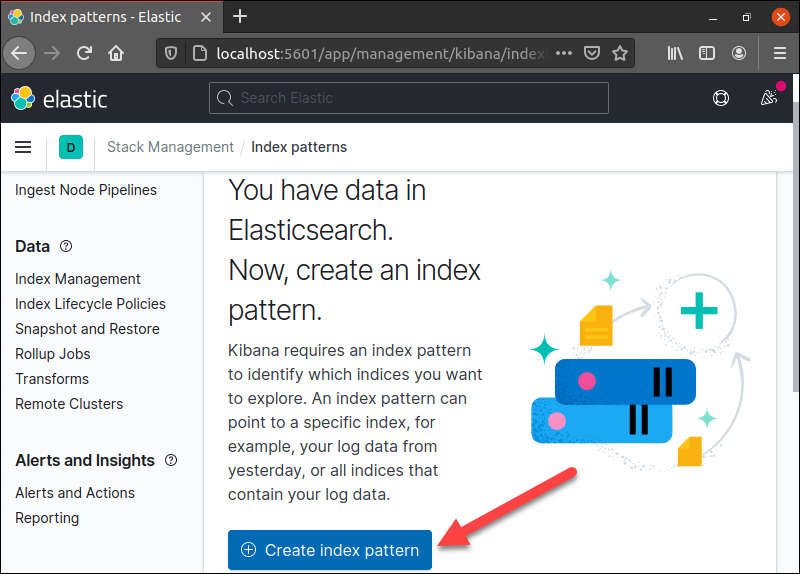800x574 pixels.
Task: Show help for Alerts and Insights
Action: tap(171, 460)
